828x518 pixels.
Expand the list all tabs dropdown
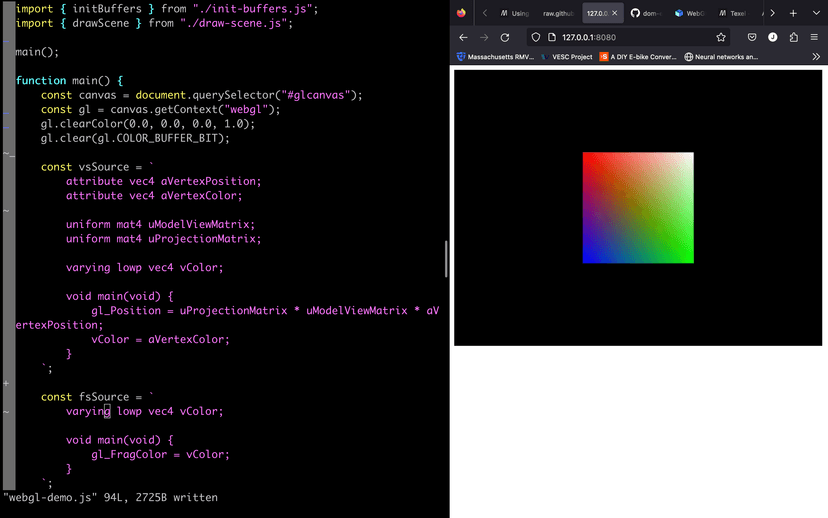(x=815, y=13)
